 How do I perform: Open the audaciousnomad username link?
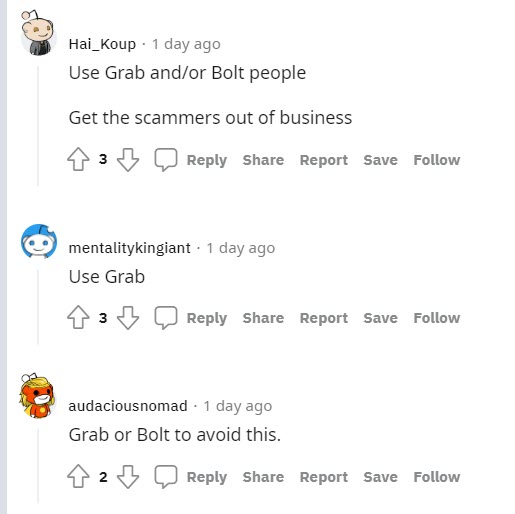point(128,406)
